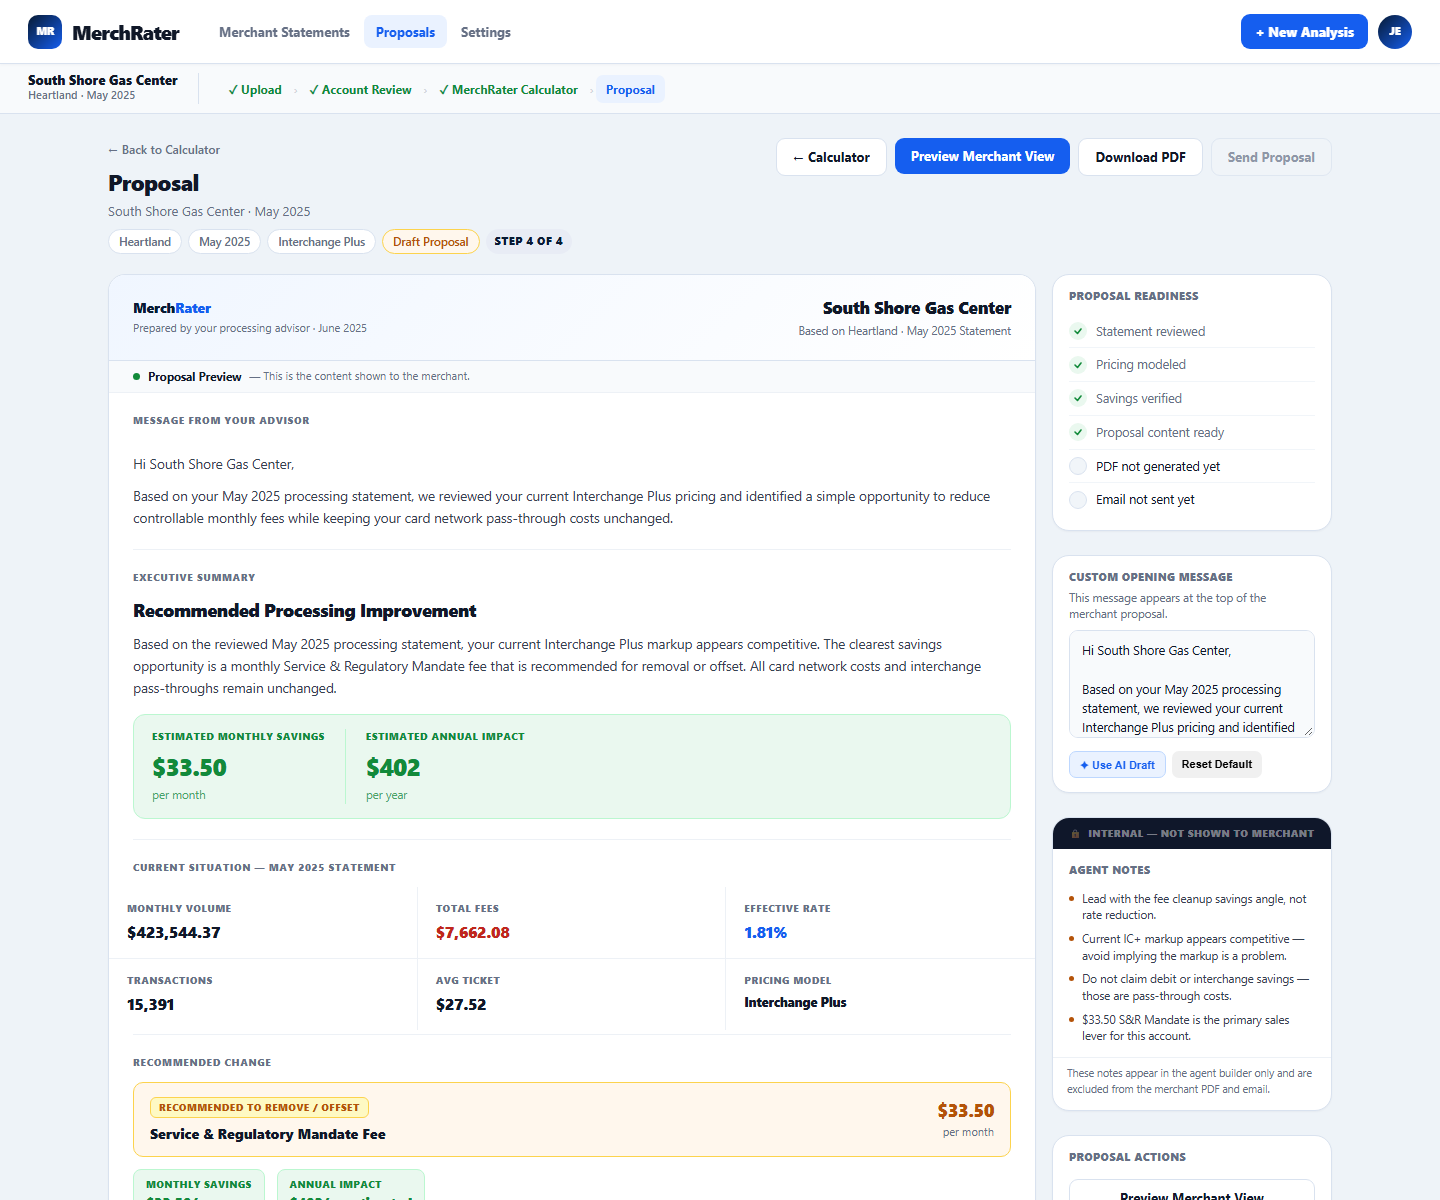
Task: Select the 1.81% effective rate value
Action: [766, 933]
